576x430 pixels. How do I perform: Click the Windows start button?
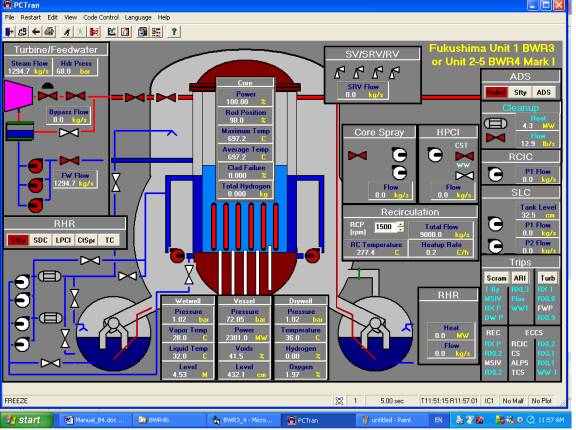26,420
